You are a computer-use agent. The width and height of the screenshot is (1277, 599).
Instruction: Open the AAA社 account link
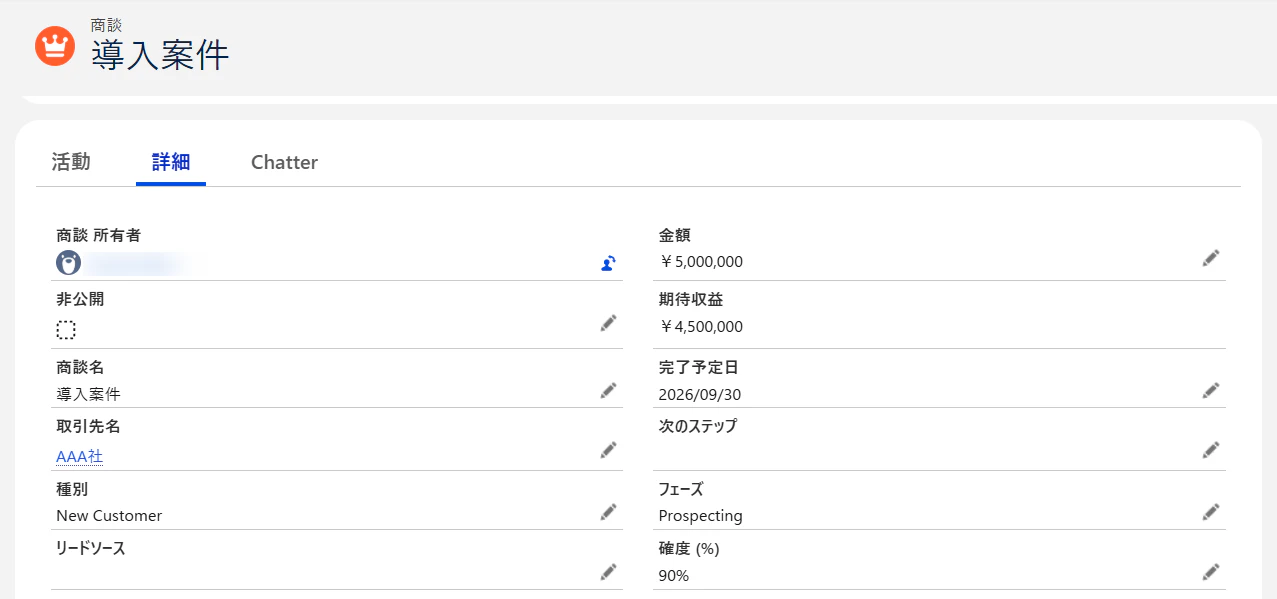coord(80,456)
